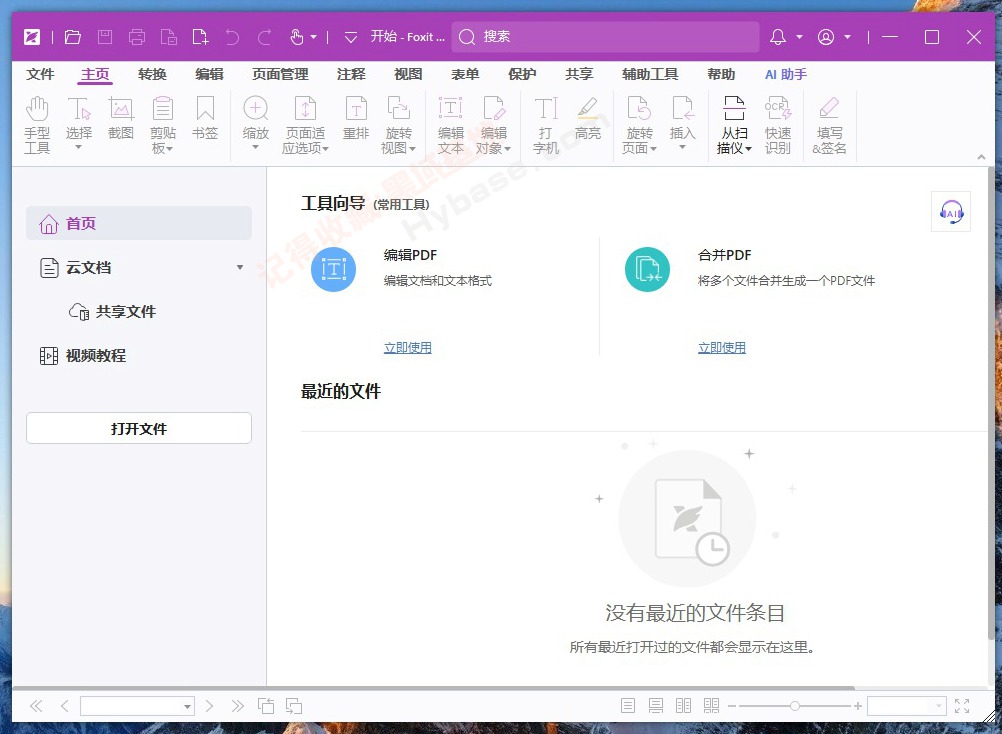Select the 手型工具 hand tool

37,125
